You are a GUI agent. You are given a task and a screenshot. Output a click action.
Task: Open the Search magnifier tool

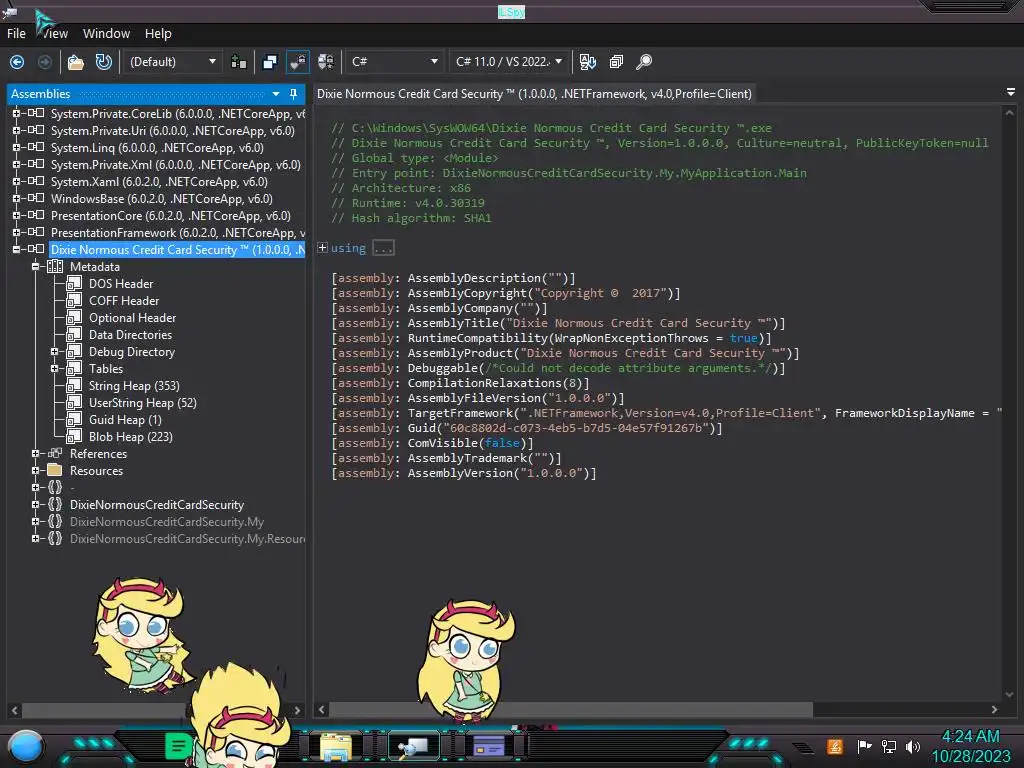point(644,62)
